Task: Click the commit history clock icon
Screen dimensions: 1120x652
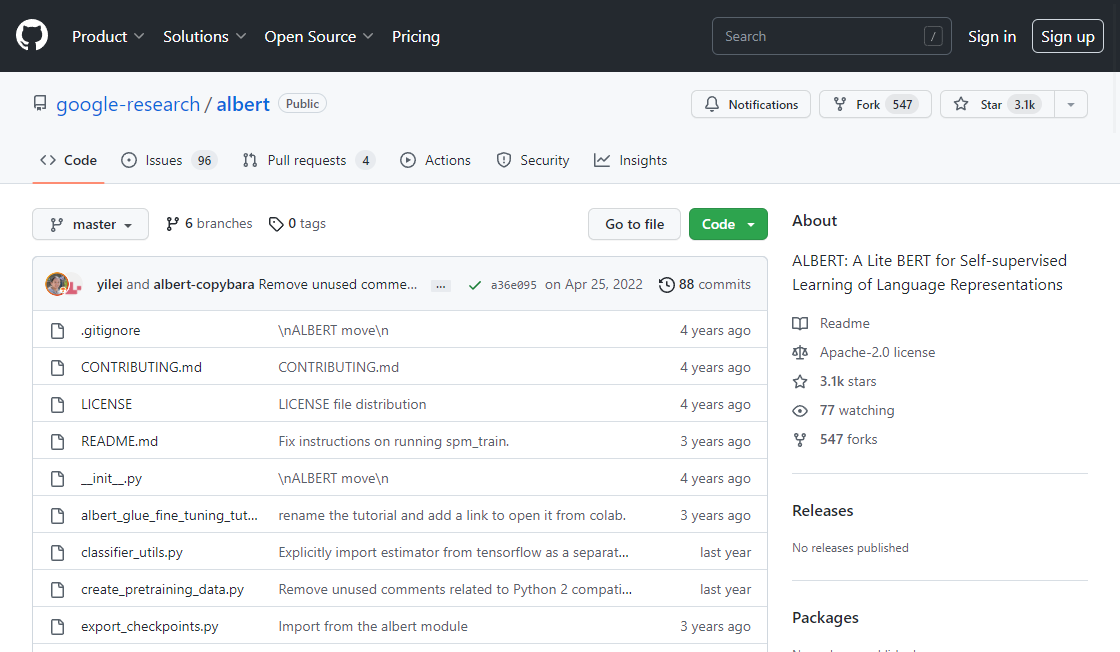Action: pyautogui.click(x=667, y=285)
